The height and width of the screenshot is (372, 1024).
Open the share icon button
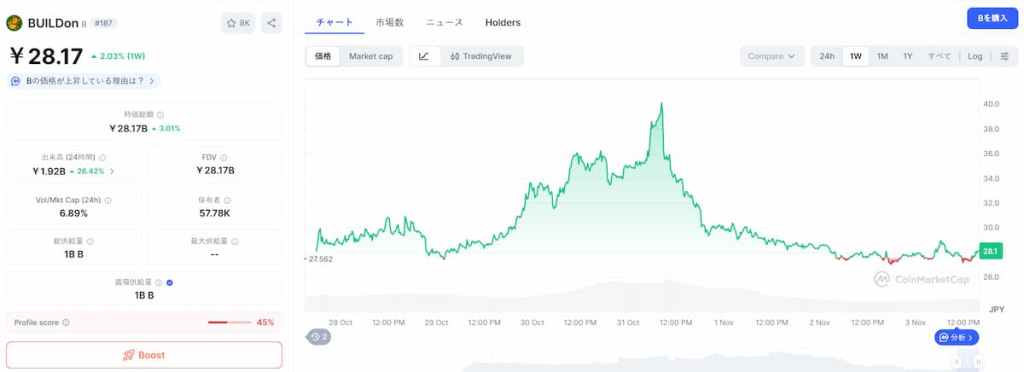[x=272, y=23]
